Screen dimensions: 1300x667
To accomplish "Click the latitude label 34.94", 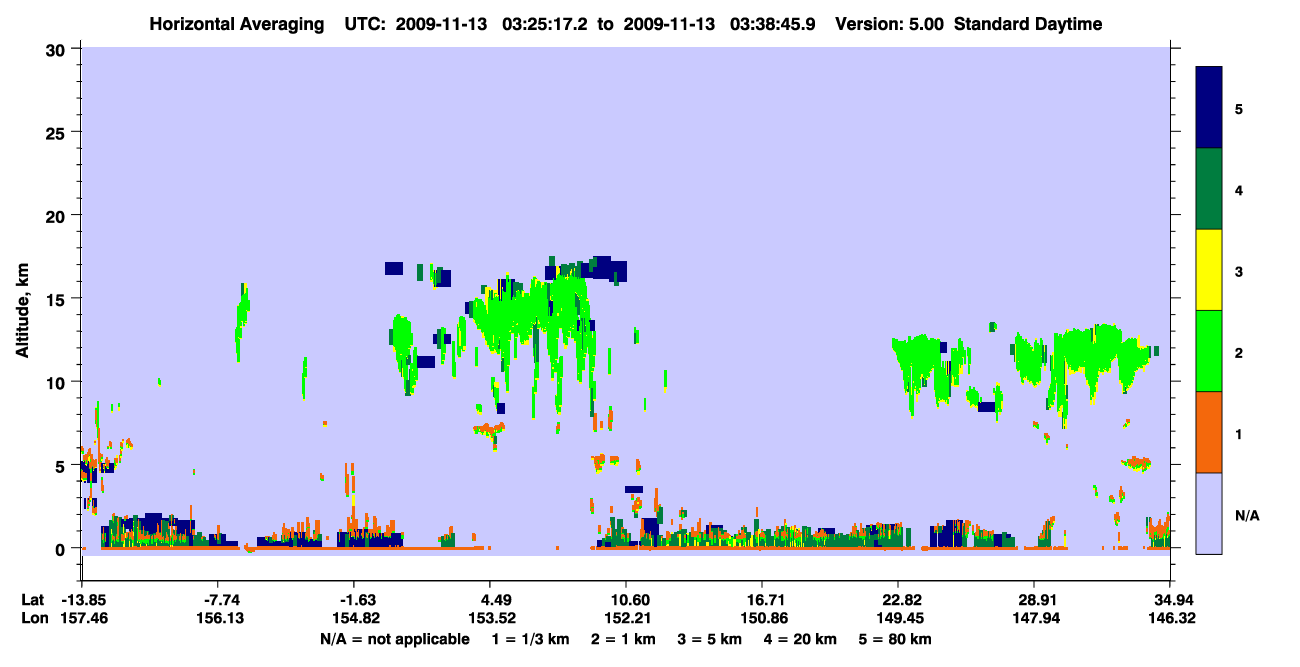I will click(1171, 600).
